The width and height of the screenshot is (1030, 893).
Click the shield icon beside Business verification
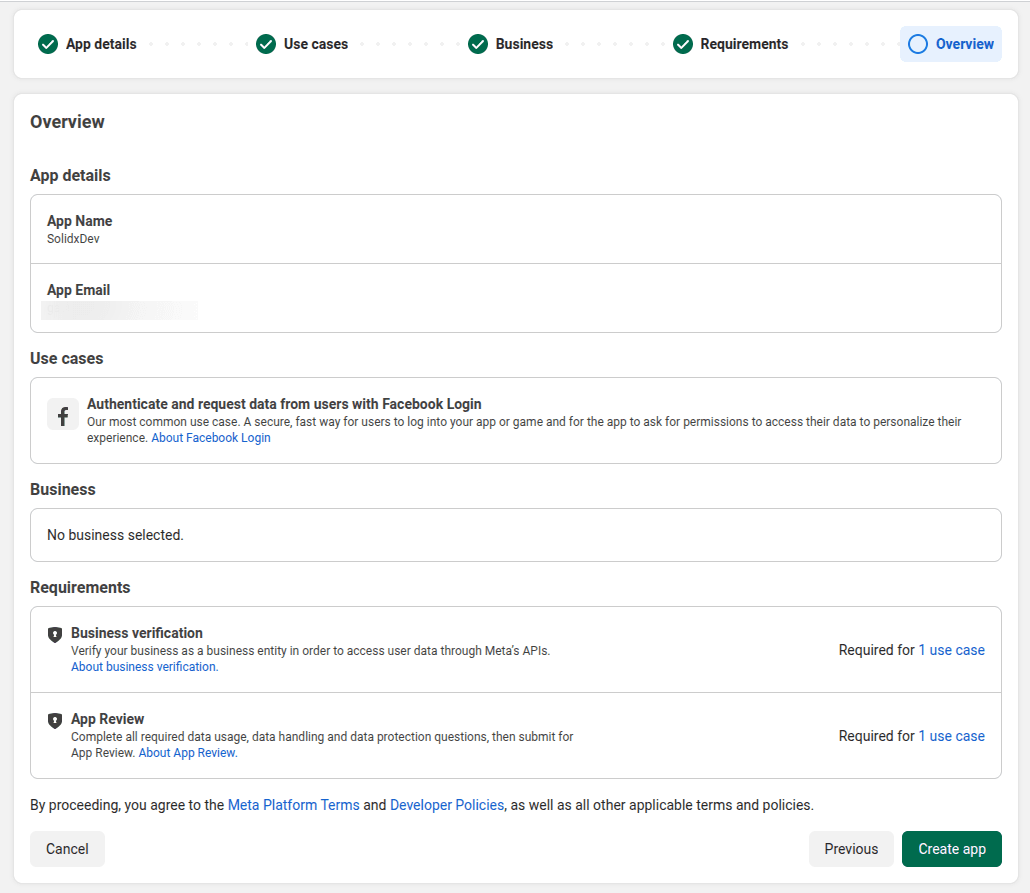point(55,634)
